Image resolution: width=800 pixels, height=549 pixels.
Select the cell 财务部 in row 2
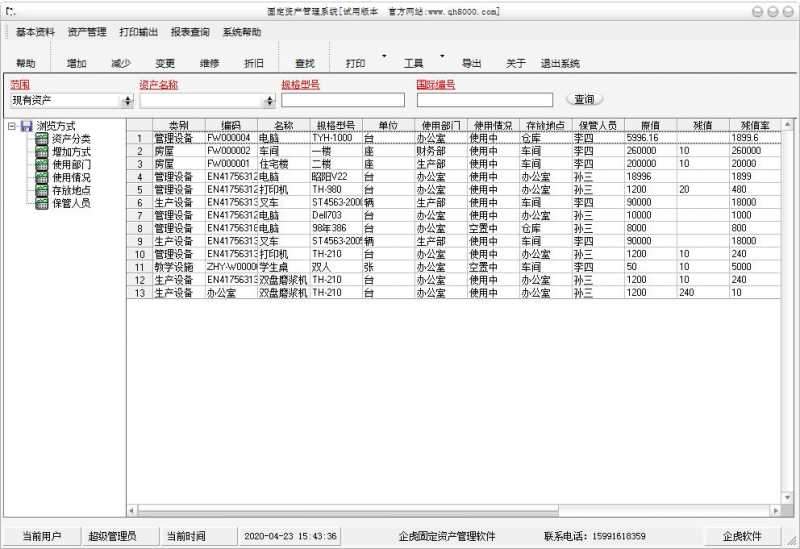[441, 151]
